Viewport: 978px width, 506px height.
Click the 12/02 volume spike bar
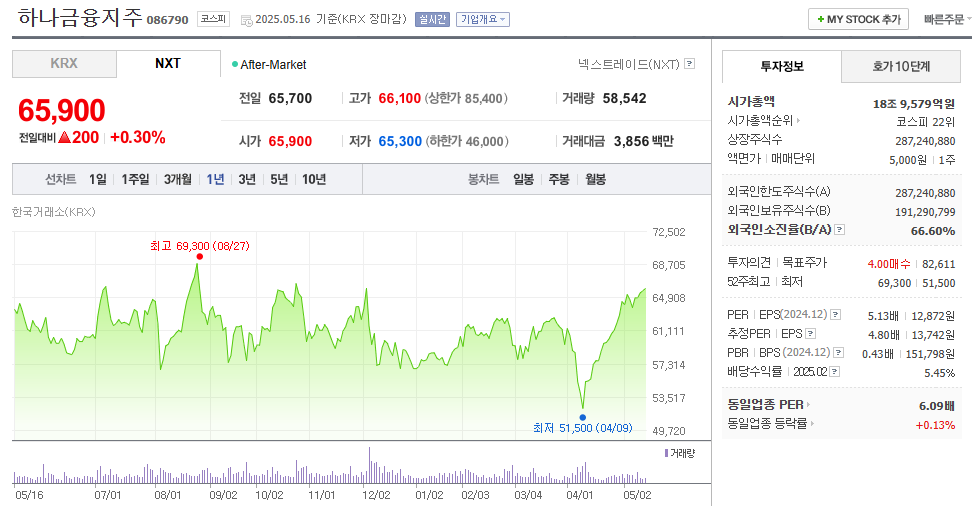coord(369,465)
